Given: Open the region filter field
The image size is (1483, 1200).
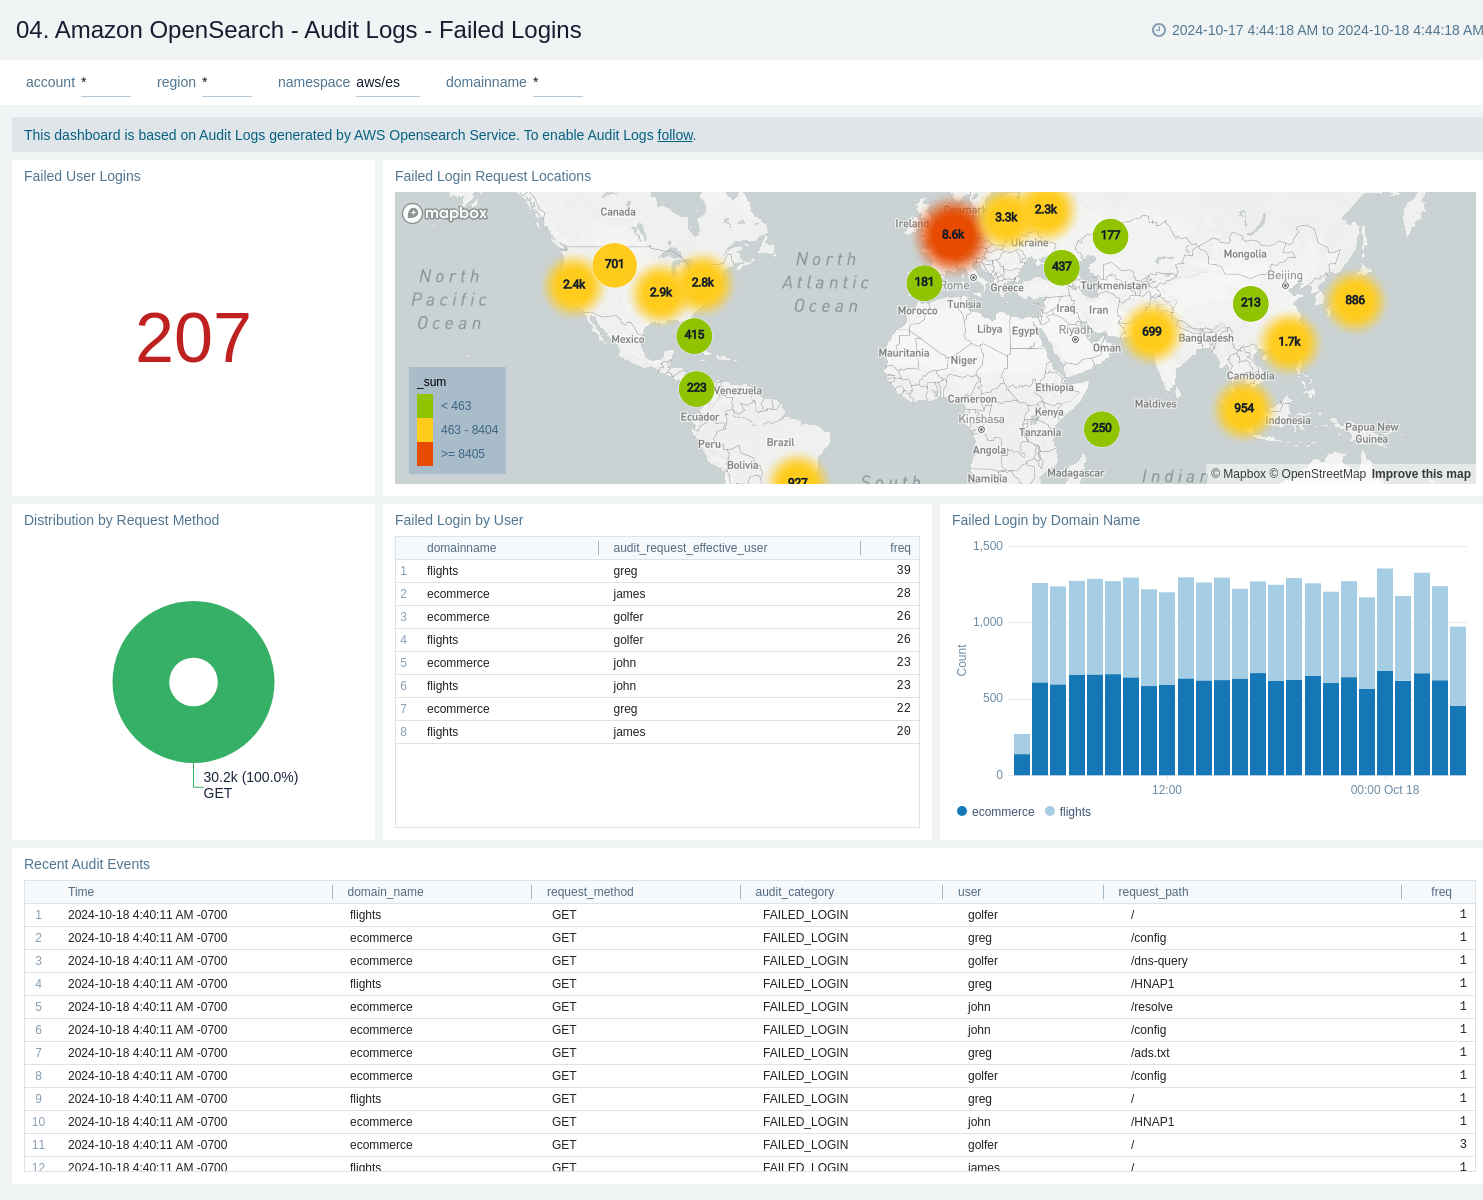Looking at the screenshot, I should [x=227, y=82].
